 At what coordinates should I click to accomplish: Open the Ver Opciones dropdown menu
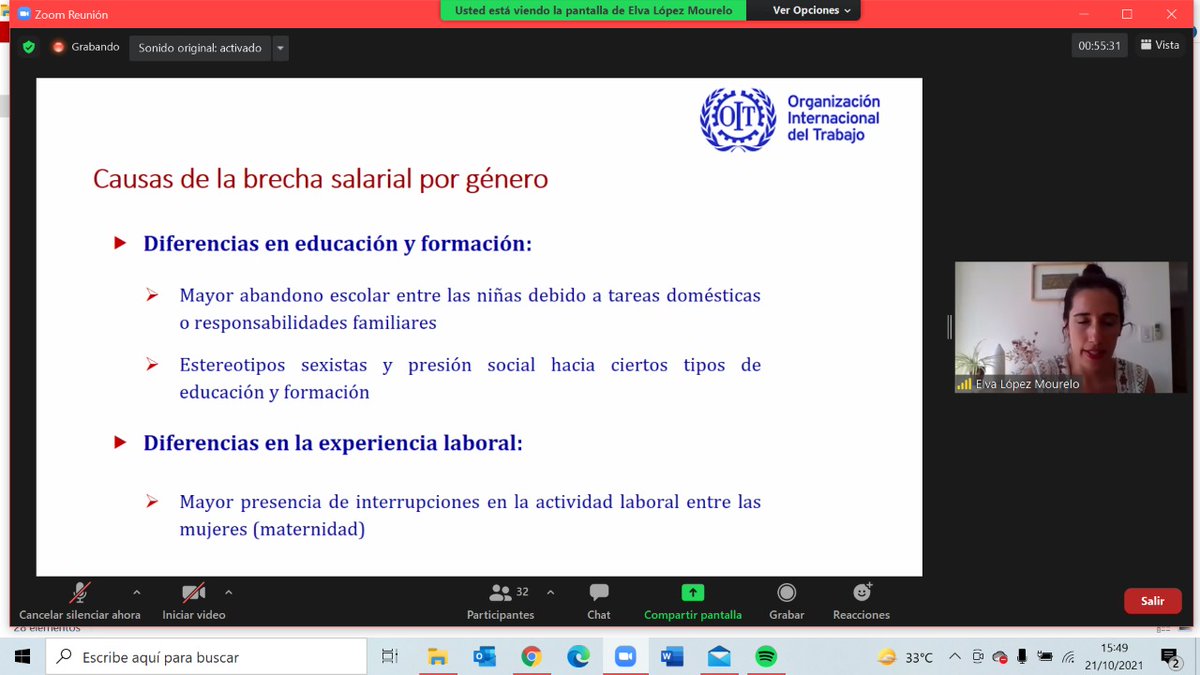click(x=811, y=10)
